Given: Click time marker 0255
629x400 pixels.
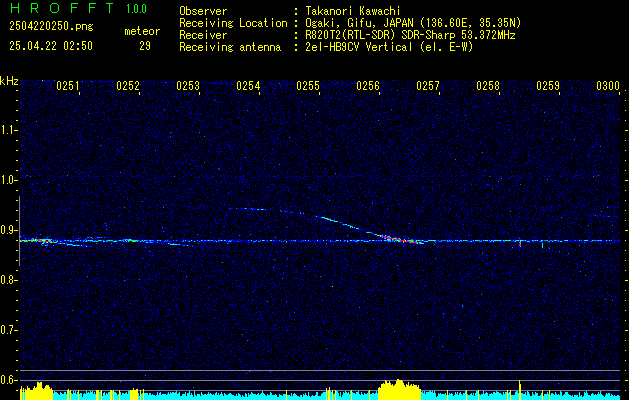Looking at the screenshot, I should 308,86.
